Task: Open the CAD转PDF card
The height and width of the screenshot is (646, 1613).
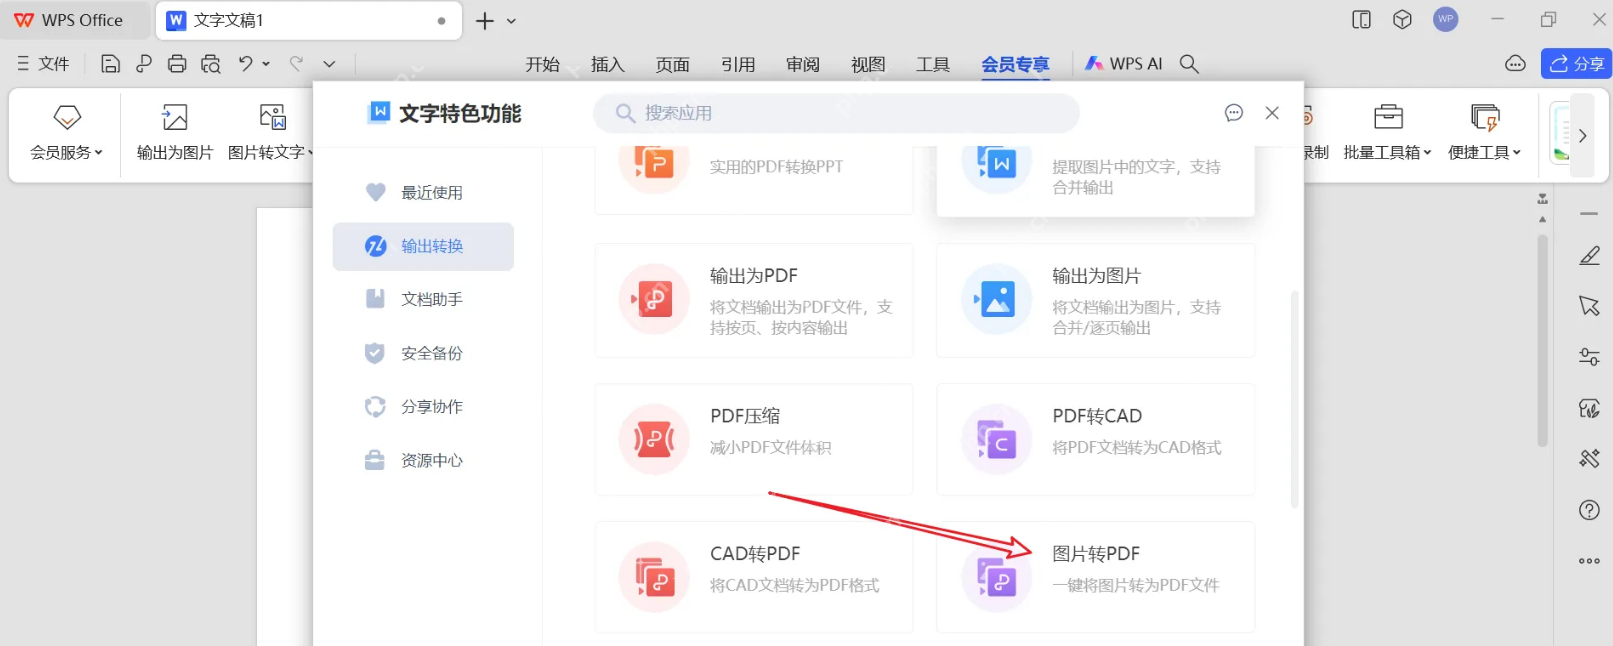Action: [754, 577]
